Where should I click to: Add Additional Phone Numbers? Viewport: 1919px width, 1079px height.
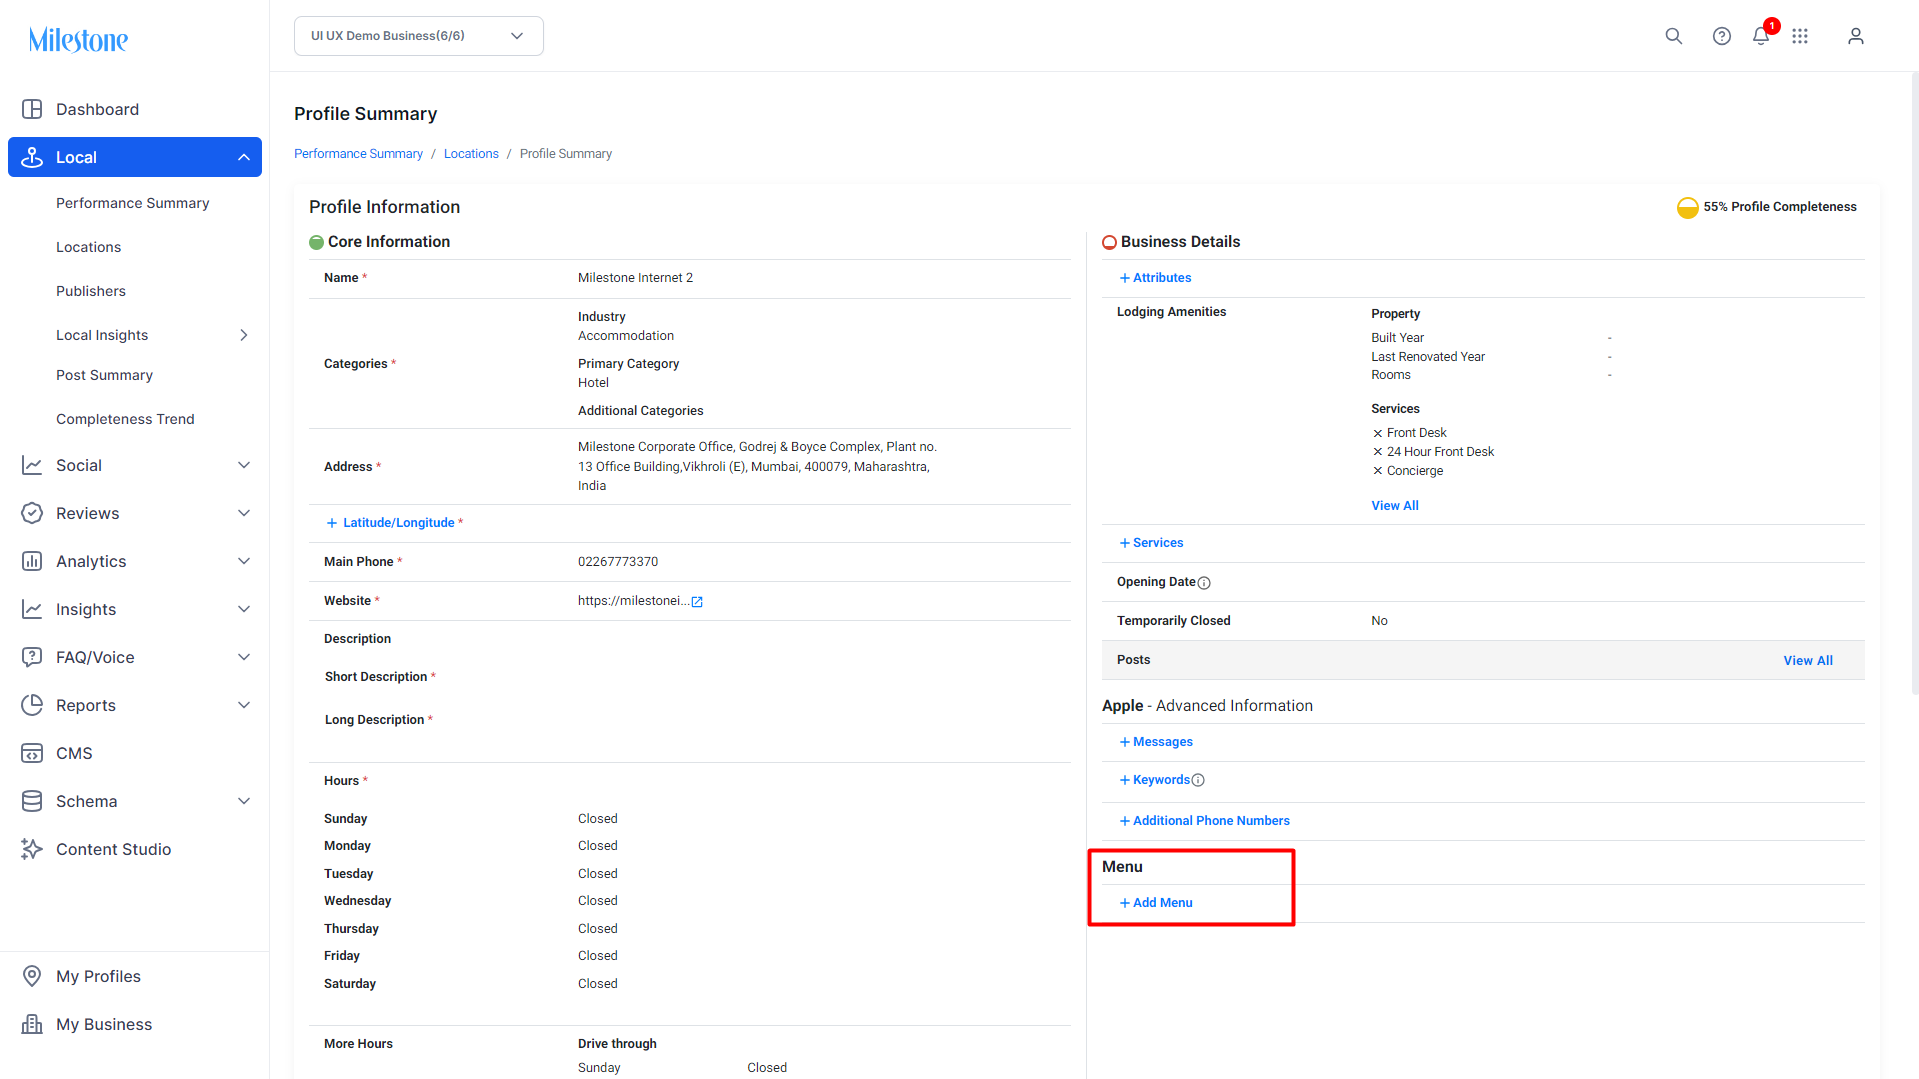click(1204, 821)
